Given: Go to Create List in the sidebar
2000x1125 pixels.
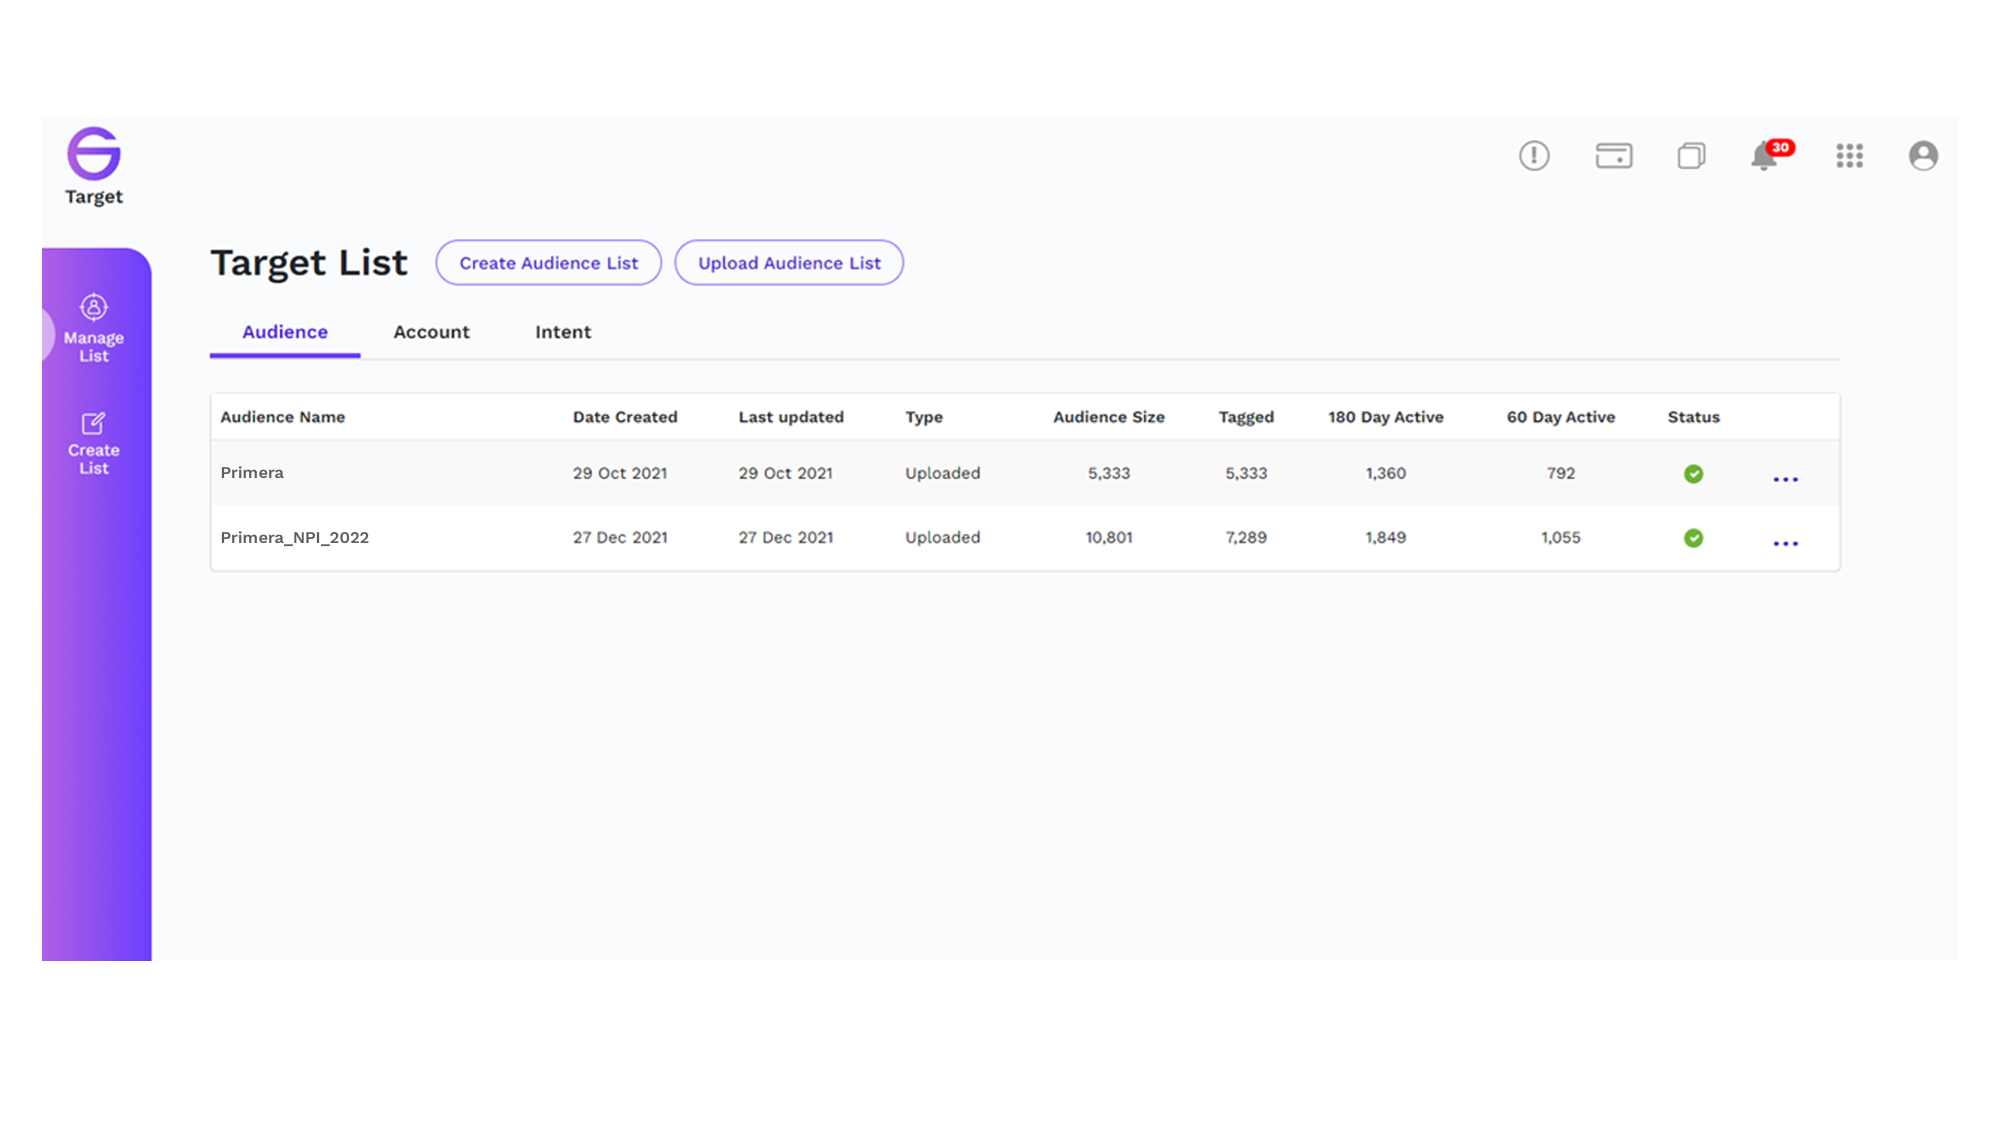Looking at the screenshot, I should 94,443.
